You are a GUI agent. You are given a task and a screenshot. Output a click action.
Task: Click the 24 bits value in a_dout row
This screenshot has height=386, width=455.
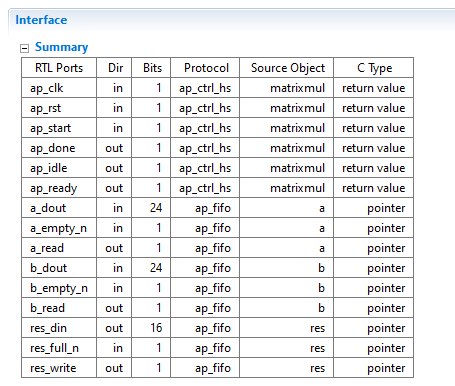[x=156, y=208]
